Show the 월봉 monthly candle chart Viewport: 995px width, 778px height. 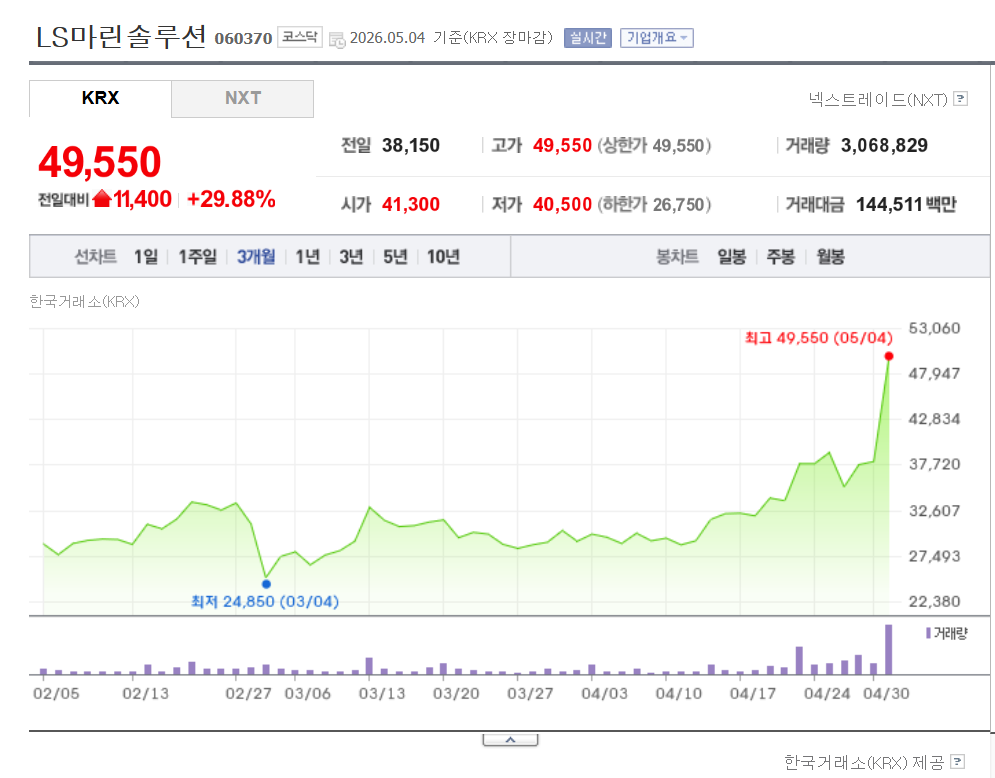830,257
